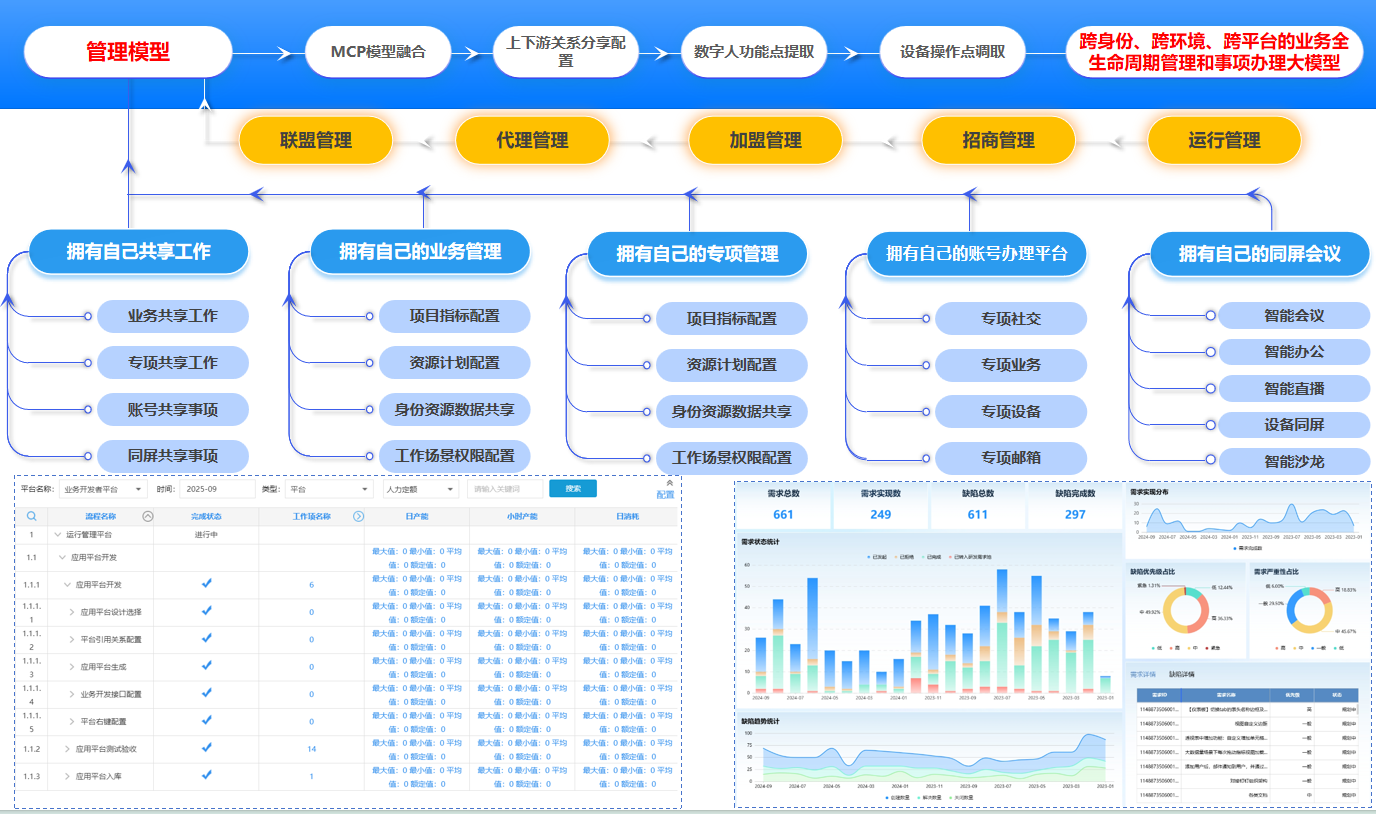The height and width of the screenshot is (814, 1376).
Task: Click the checkmark in the 应用平台设计选择 row
Action: pos(207,611)
